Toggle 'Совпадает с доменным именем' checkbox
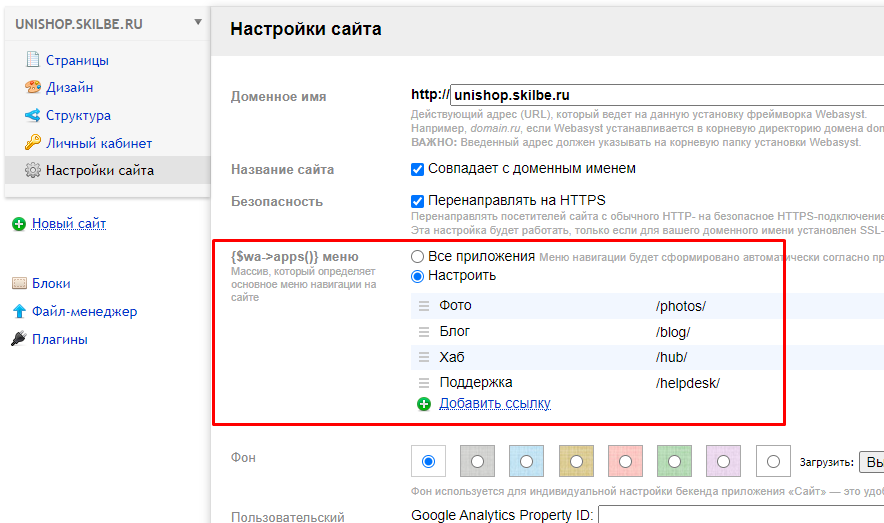This screenshot has height=523, width=884. [x=418, y=169]
